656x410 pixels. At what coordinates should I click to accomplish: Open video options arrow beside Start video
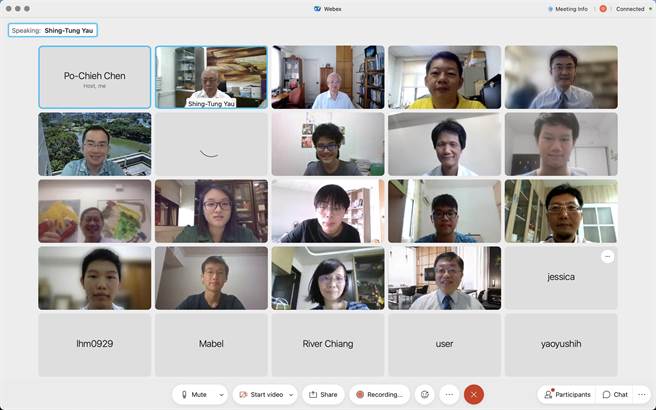291,394
